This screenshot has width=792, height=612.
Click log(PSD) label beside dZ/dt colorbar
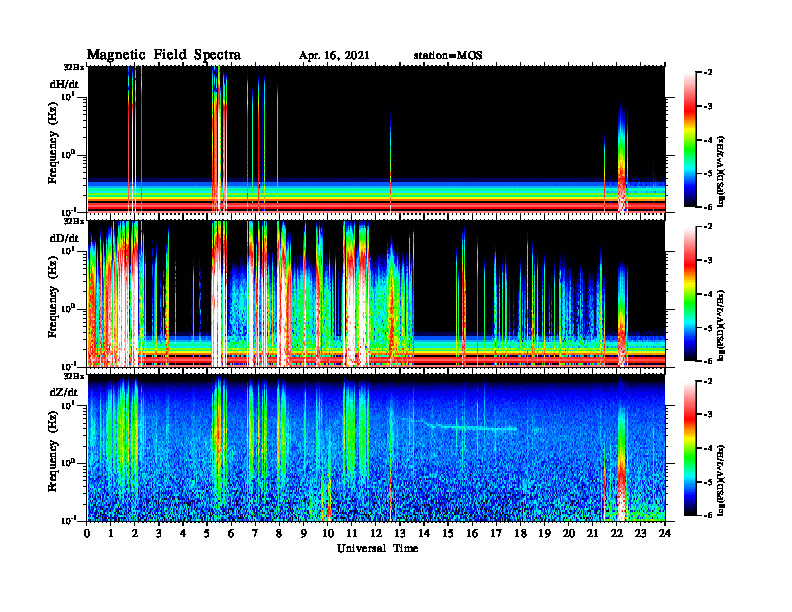(722, 479)
